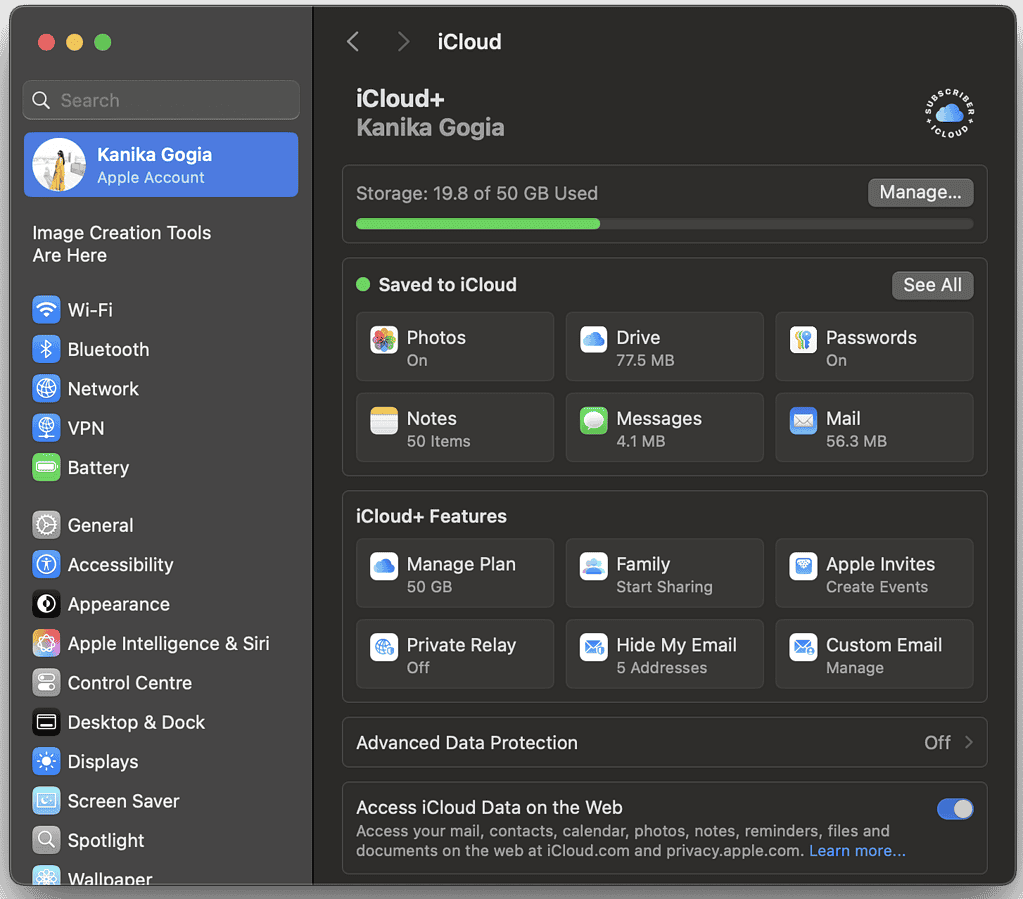Expand the Advanced Data Protection row
The height and width of the screenshot is (899, 1023).
pos(664,743)
